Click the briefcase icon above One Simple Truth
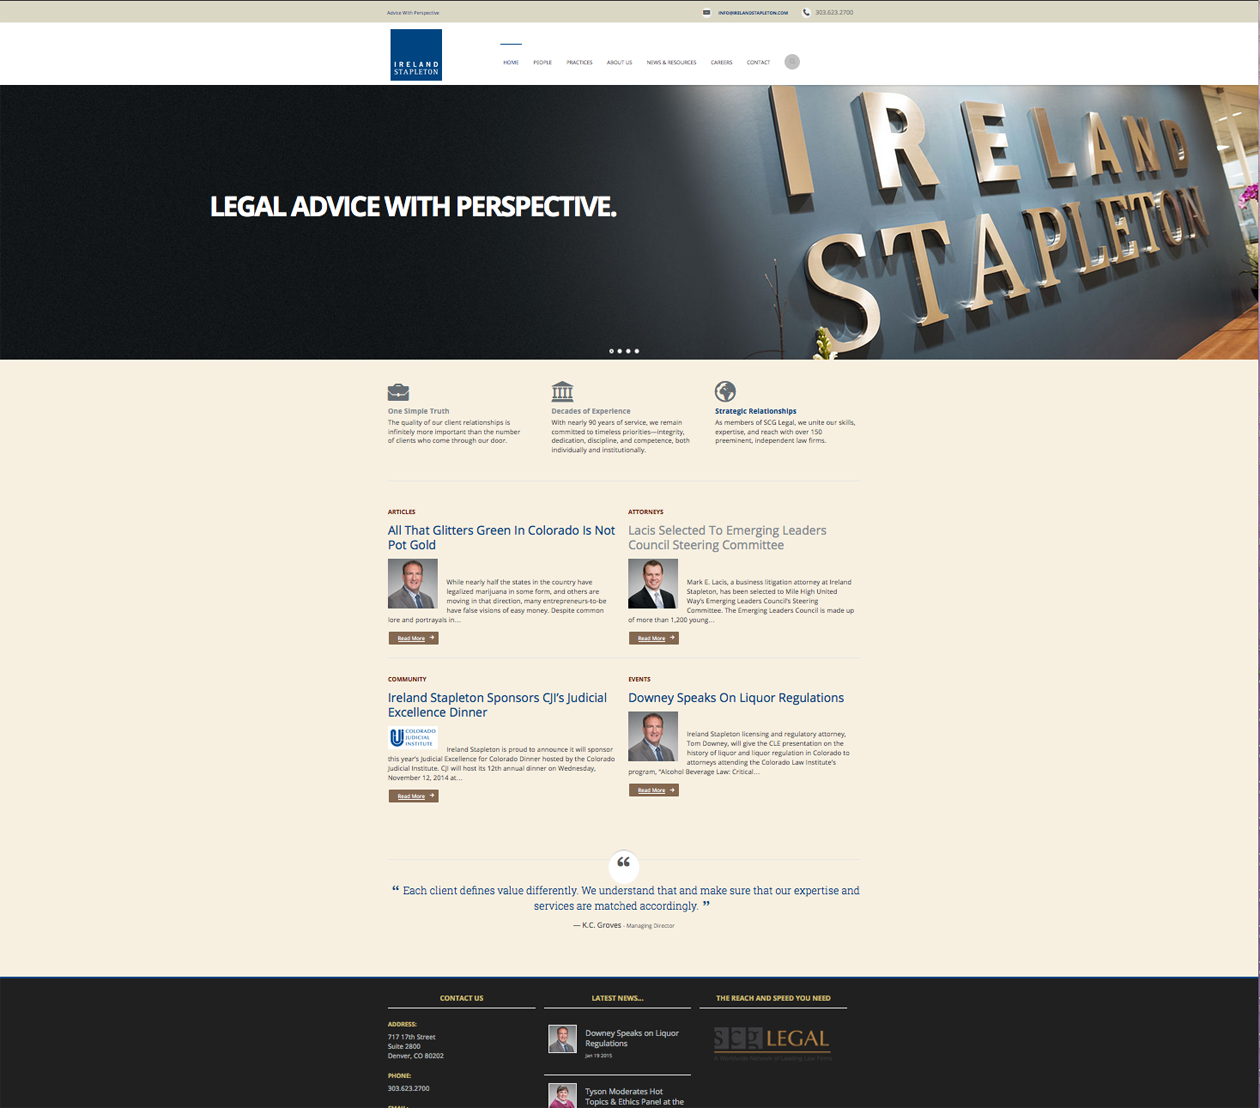 coord(398,392)
